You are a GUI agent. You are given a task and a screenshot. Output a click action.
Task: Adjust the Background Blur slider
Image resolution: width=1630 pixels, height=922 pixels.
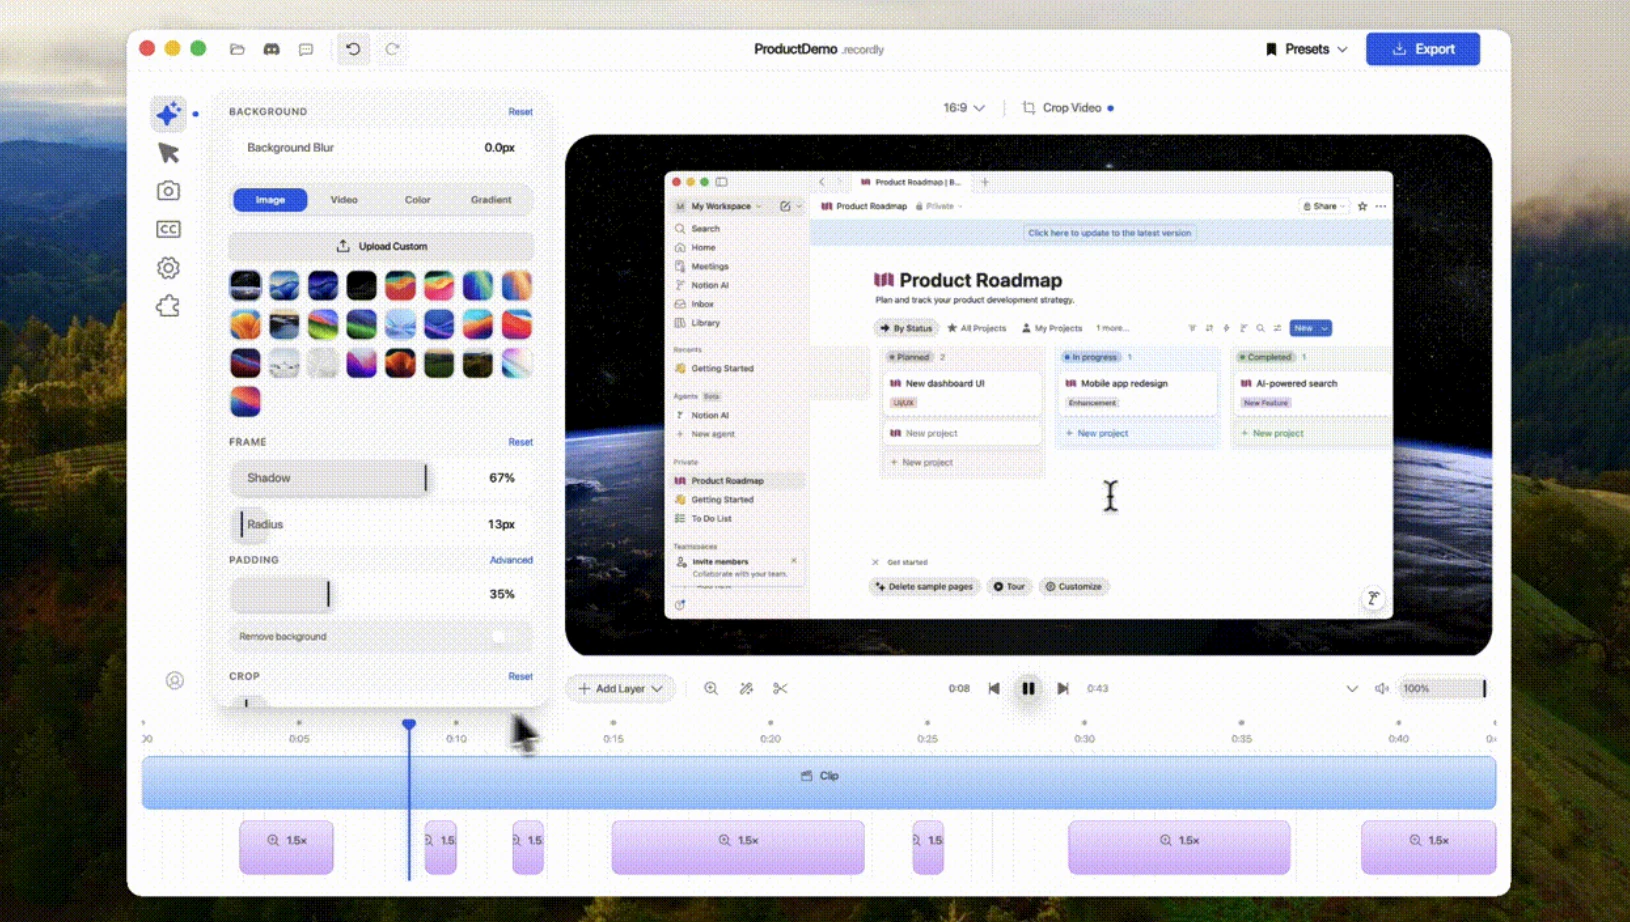pyautogui.click(x=381, y=148)
